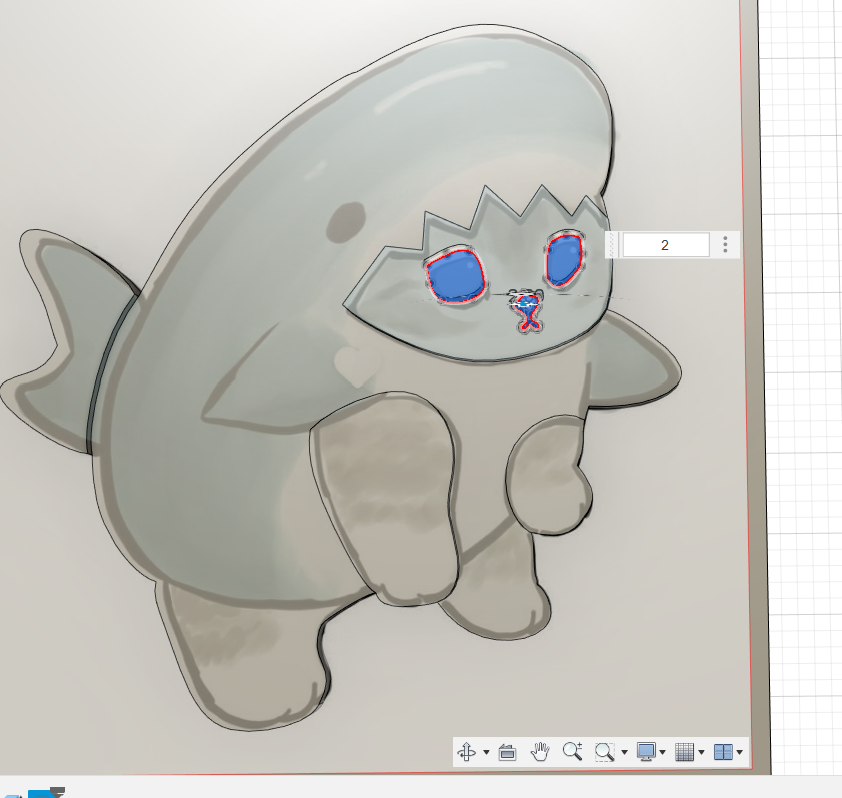Select the Zoom magnifier tool
Image resolution: width=842 pixels, height=798 pixels.
572,751
